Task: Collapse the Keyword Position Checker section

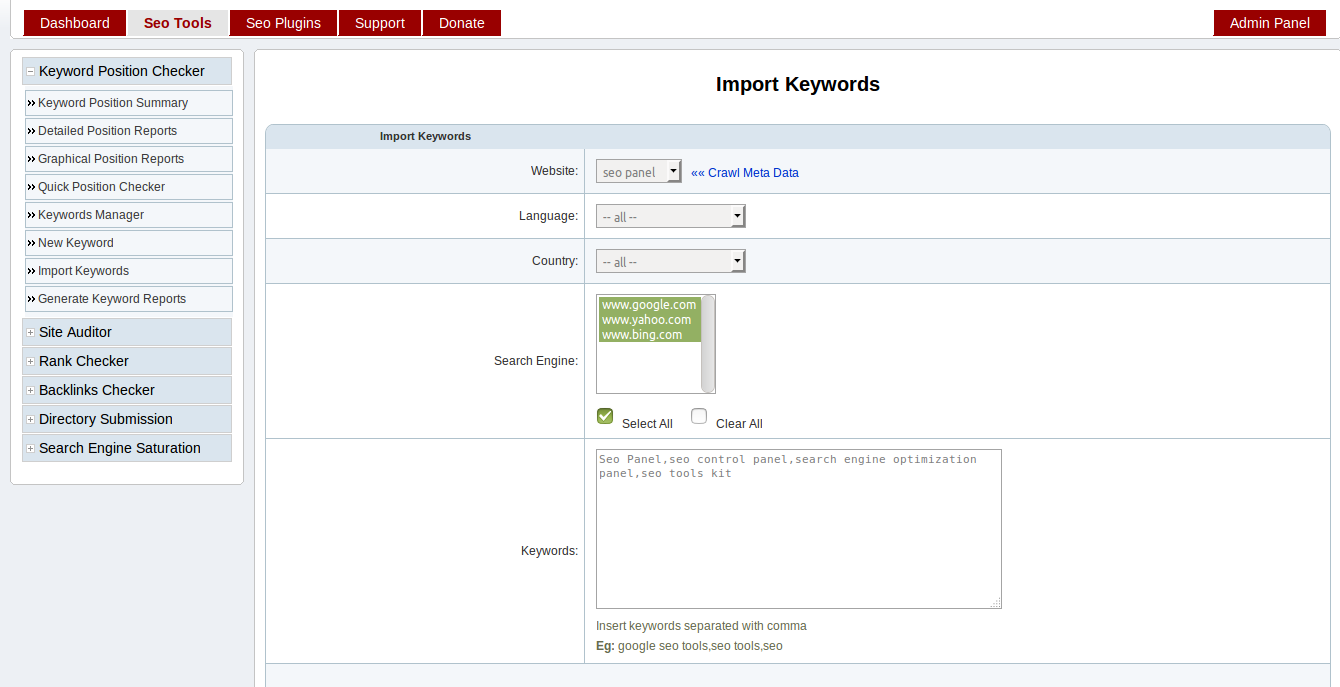Action: point(127,71)
